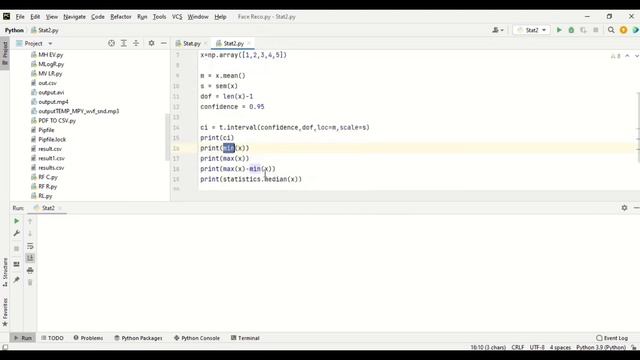This screenshot has width=640, height=360.
Task: Click the CRLF line separator widget
Action: click(x=518, y=347)
